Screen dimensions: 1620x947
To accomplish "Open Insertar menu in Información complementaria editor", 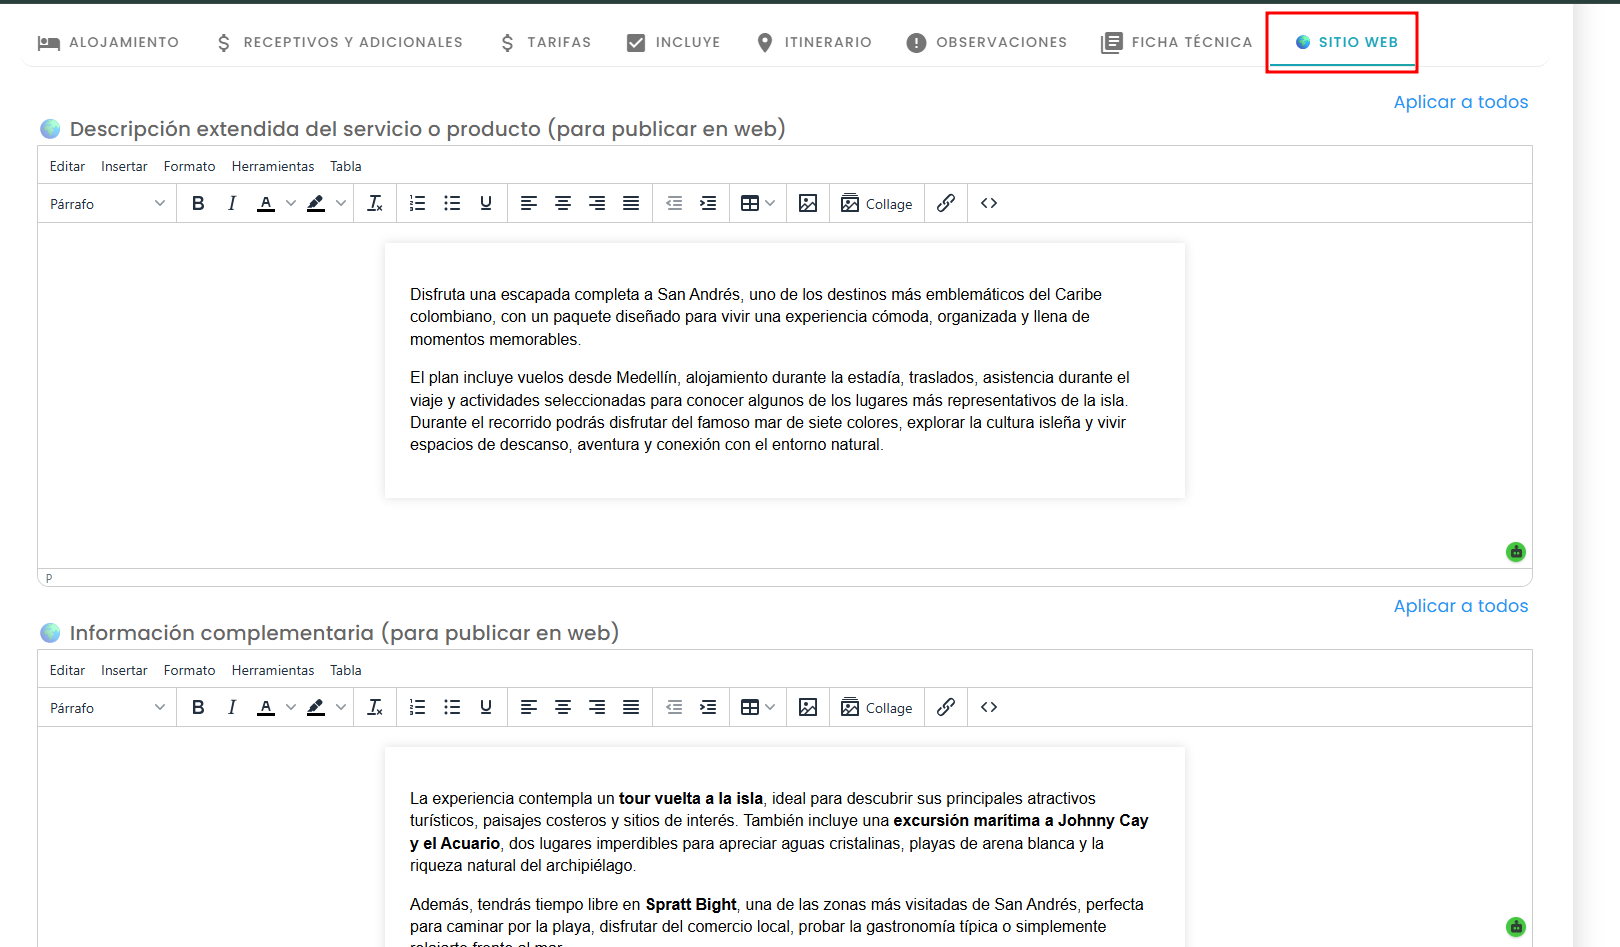I will 124,670.
